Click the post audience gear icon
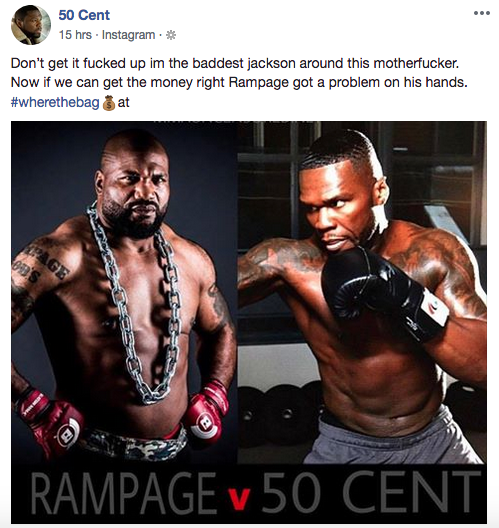Image resolution: width=499 pixels, height=528 pixels. [x=171, y=35]
